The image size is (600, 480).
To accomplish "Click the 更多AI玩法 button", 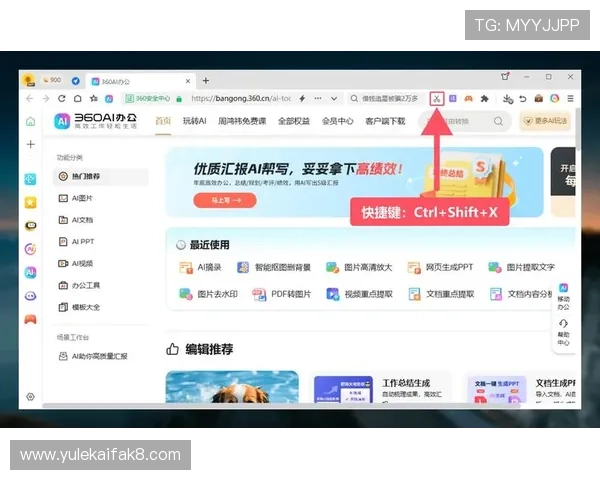I will click(545, 121).
